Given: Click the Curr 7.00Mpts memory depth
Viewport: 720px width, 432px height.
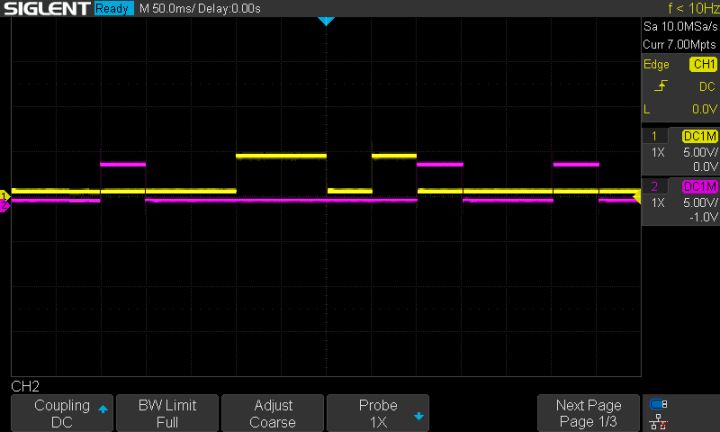Looking at the screenshot, I should (679, 45).
